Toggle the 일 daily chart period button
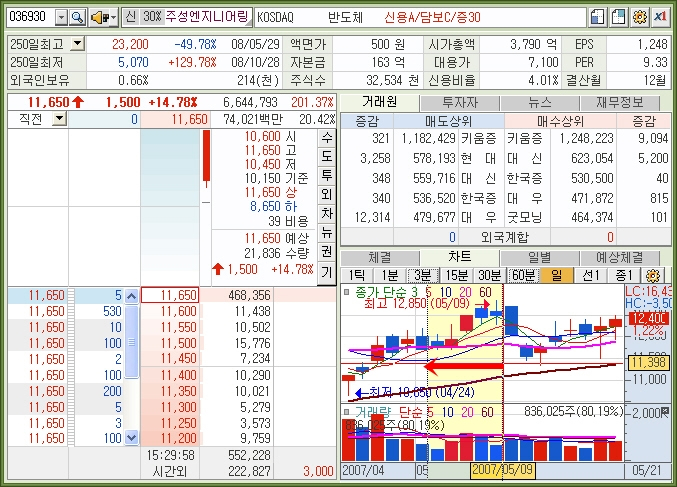The width and height of the screenshot is (677, 487). [556, 275]
